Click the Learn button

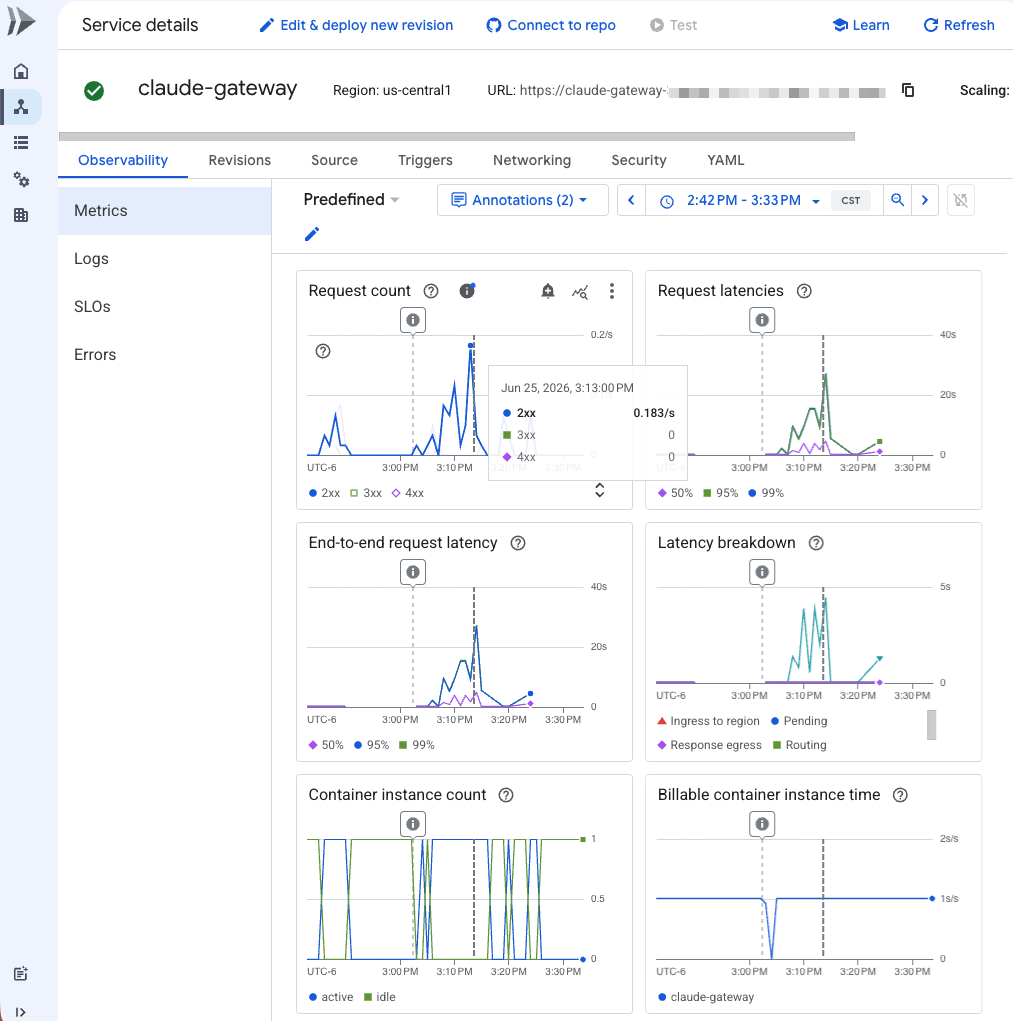tap(861, 25)
